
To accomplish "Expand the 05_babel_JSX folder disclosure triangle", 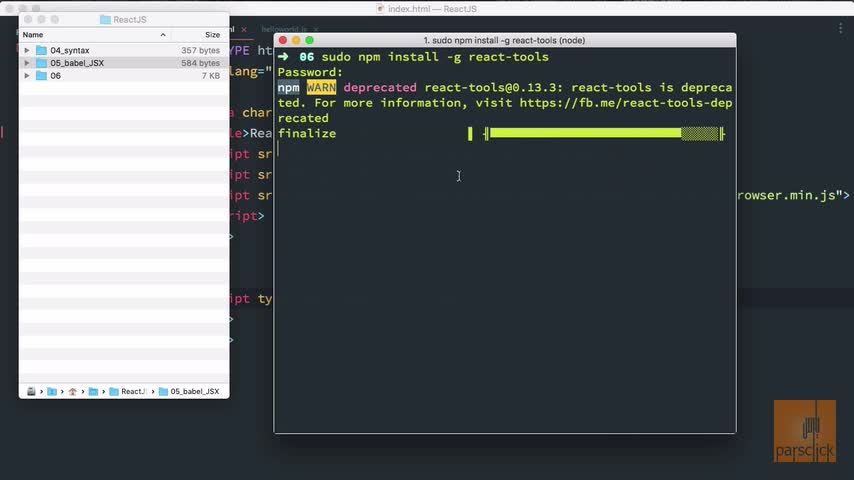I will pyautogui.click(x=27, y=63).
